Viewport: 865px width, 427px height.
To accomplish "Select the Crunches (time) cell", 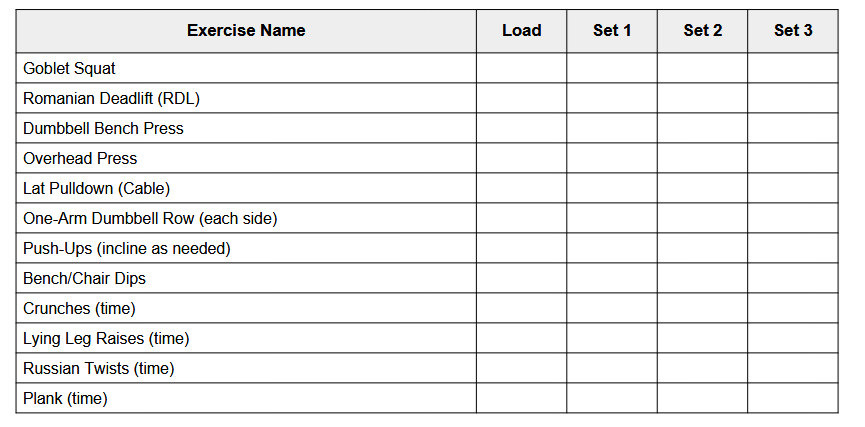I will [246, 308].
